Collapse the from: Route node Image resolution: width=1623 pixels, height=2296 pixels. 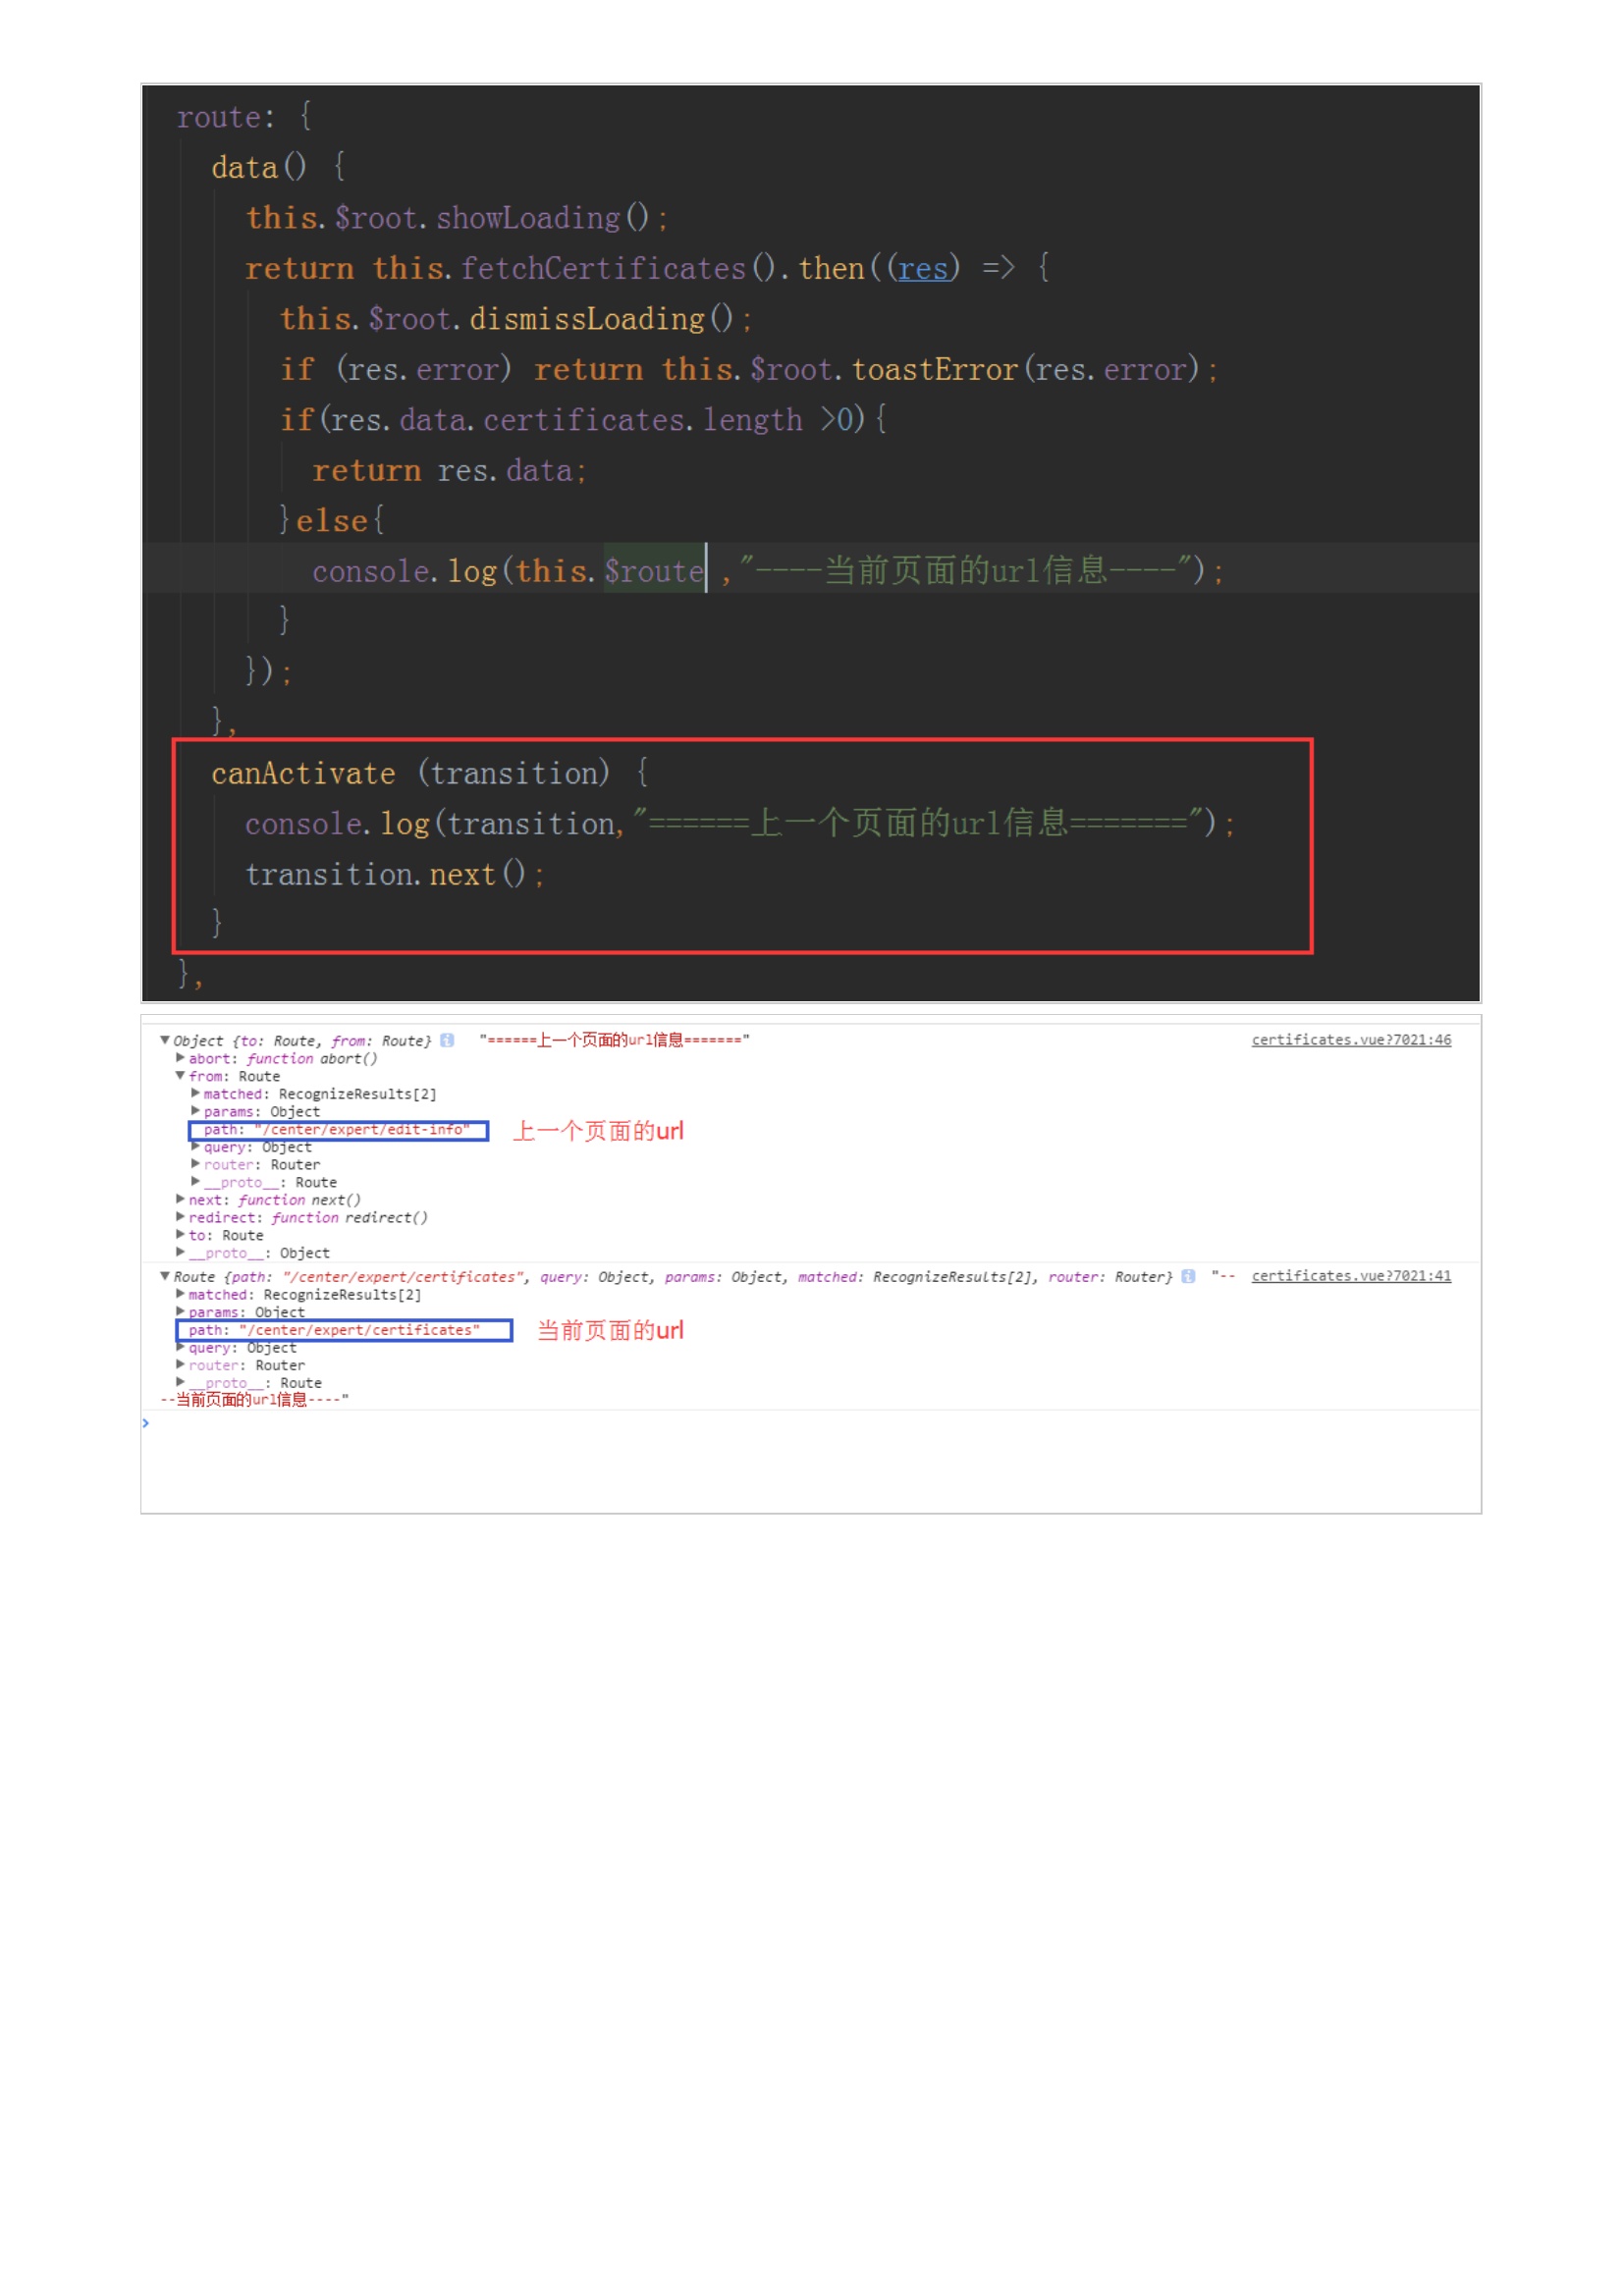pos(180,1076)
